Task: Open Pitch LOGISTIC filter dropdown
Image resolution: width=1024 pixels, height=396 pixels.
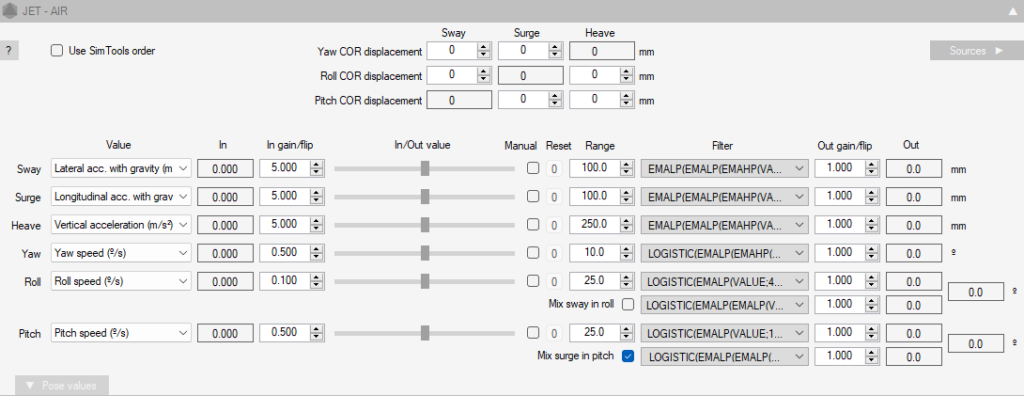Action: [x=724, y=333]
